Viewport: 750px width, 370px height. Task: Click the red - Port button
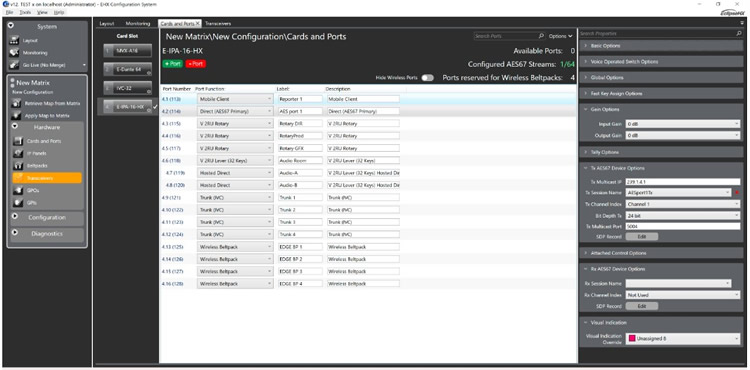pyautogui.click(x=195, y=64)
